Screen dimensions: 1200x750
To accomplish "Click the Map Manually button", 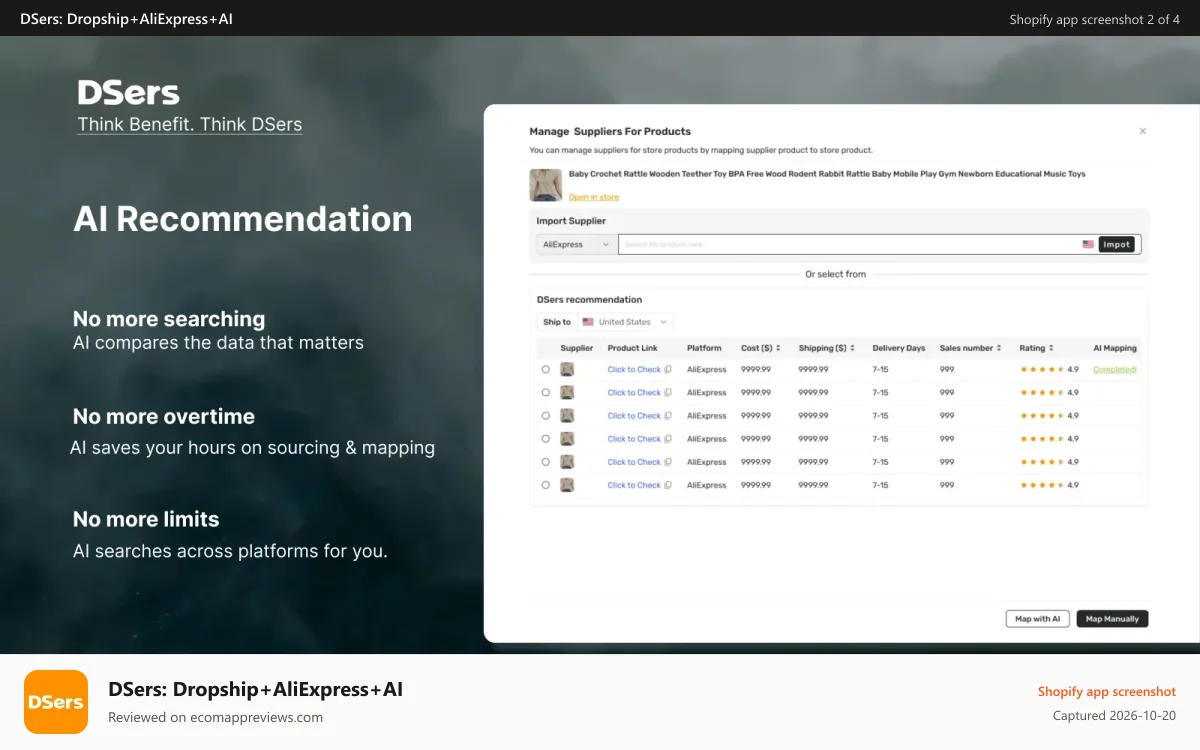I will point(1112,619).
